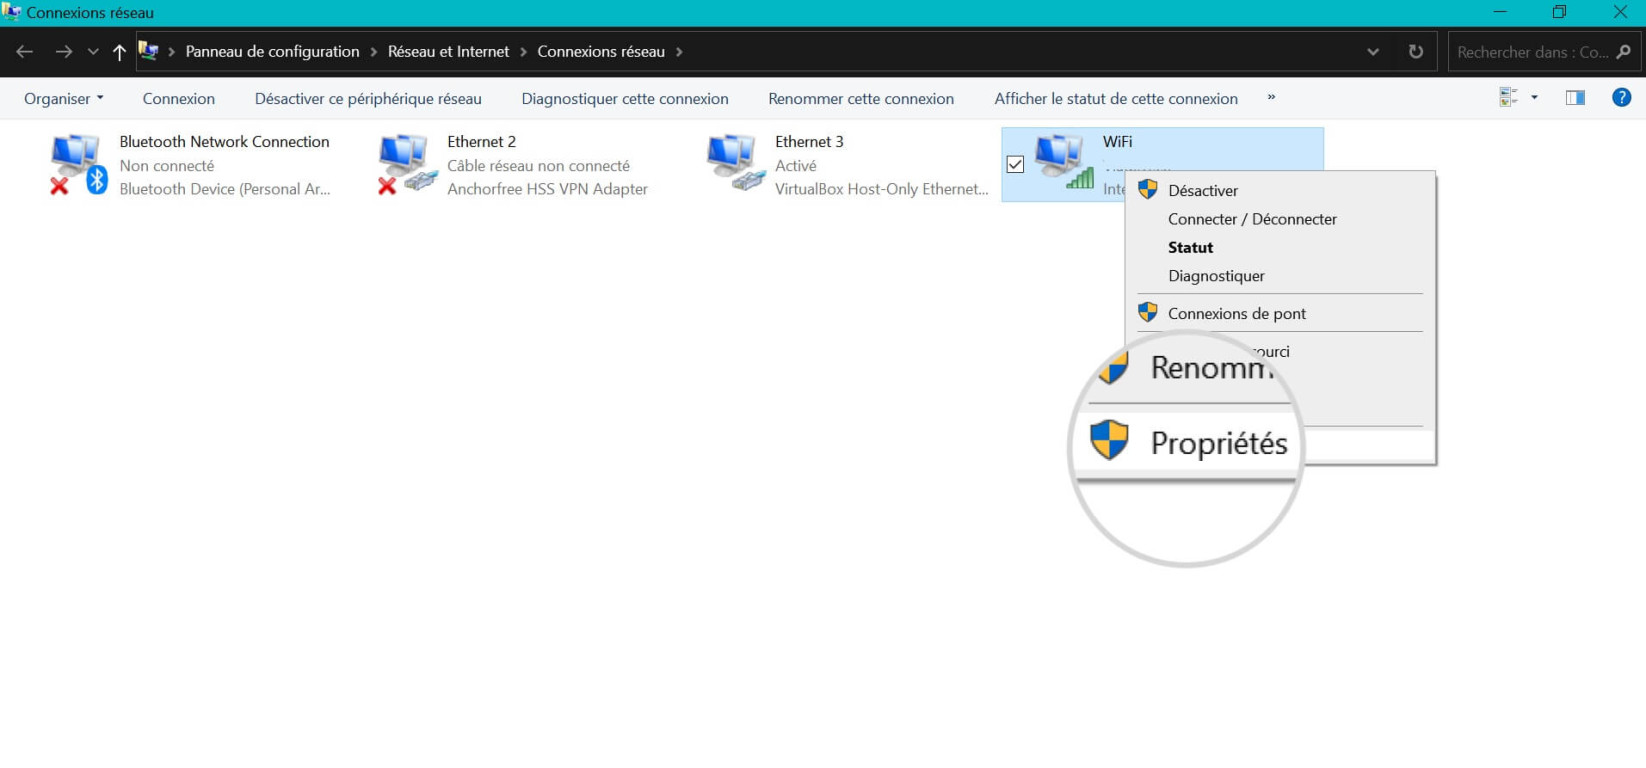Click the WiFi connection name
The image size is (1646, 768).
[x=1118, y=142]
